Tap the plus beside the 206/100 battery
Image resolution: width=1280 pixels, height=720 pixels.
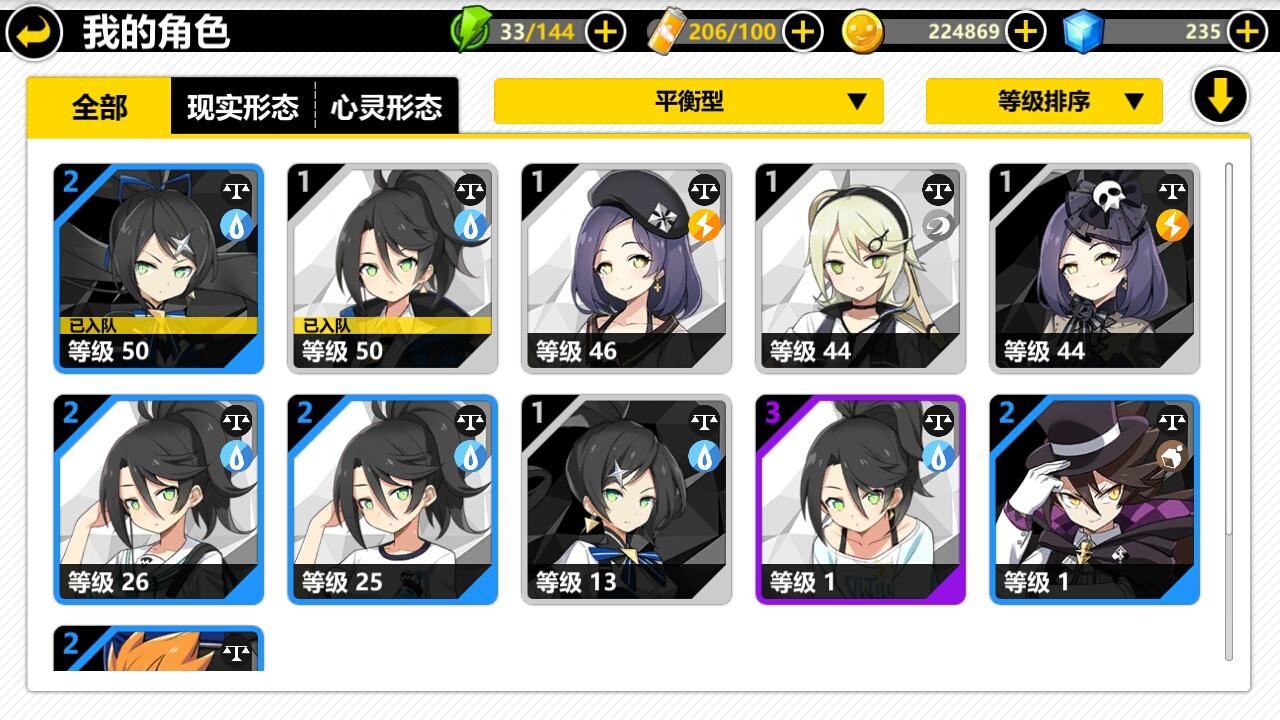tap(802, 32)
